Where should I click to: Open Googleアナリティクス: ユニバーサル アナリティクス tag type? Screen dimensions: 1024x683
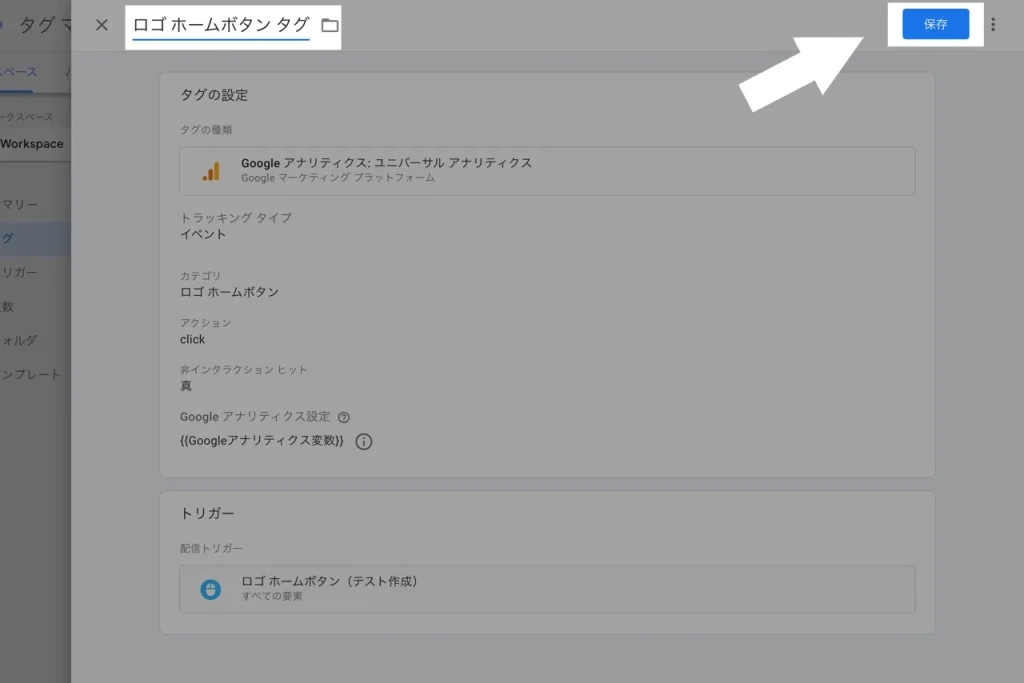(x=547, y=171)
